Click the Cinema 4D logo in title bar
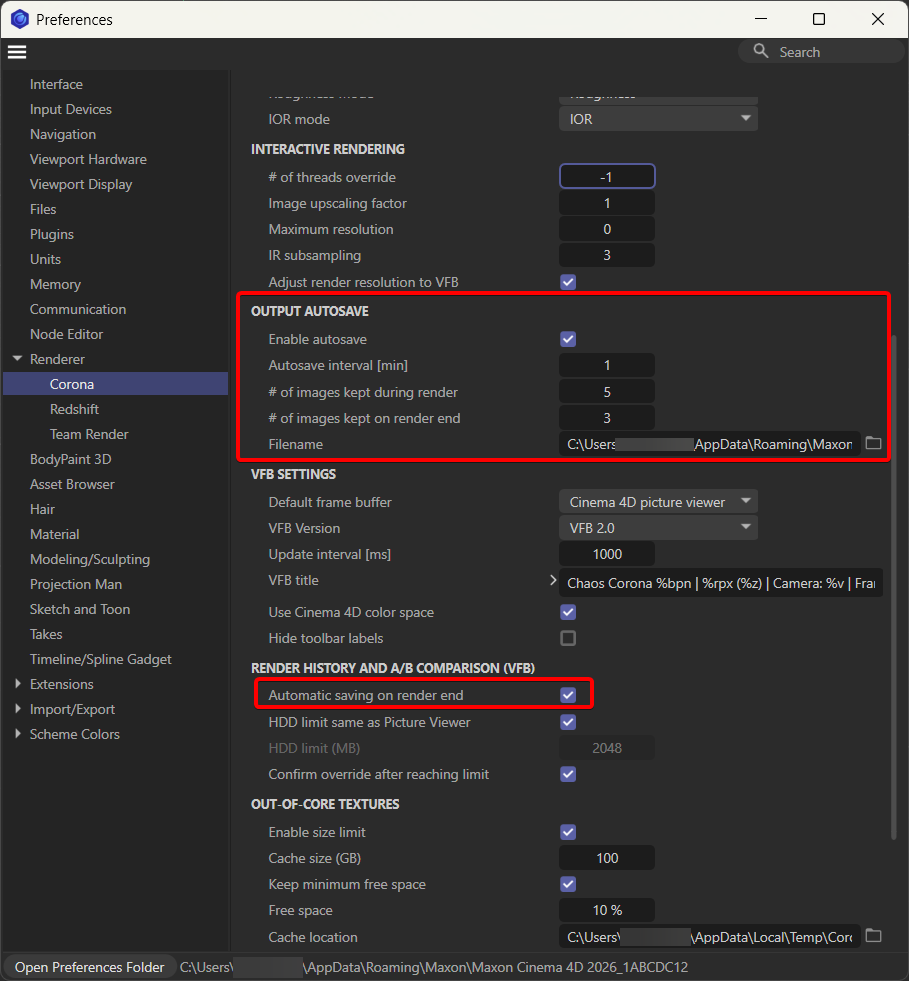The height and width of the screenshot is (981, 909). click(x=19, y=19)
